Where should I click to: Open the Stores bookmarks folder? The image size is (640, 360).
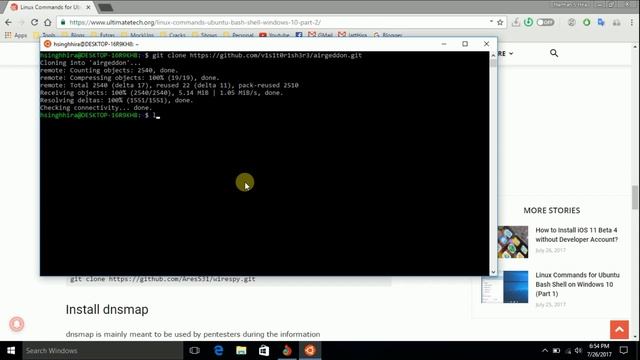(204, 36)
